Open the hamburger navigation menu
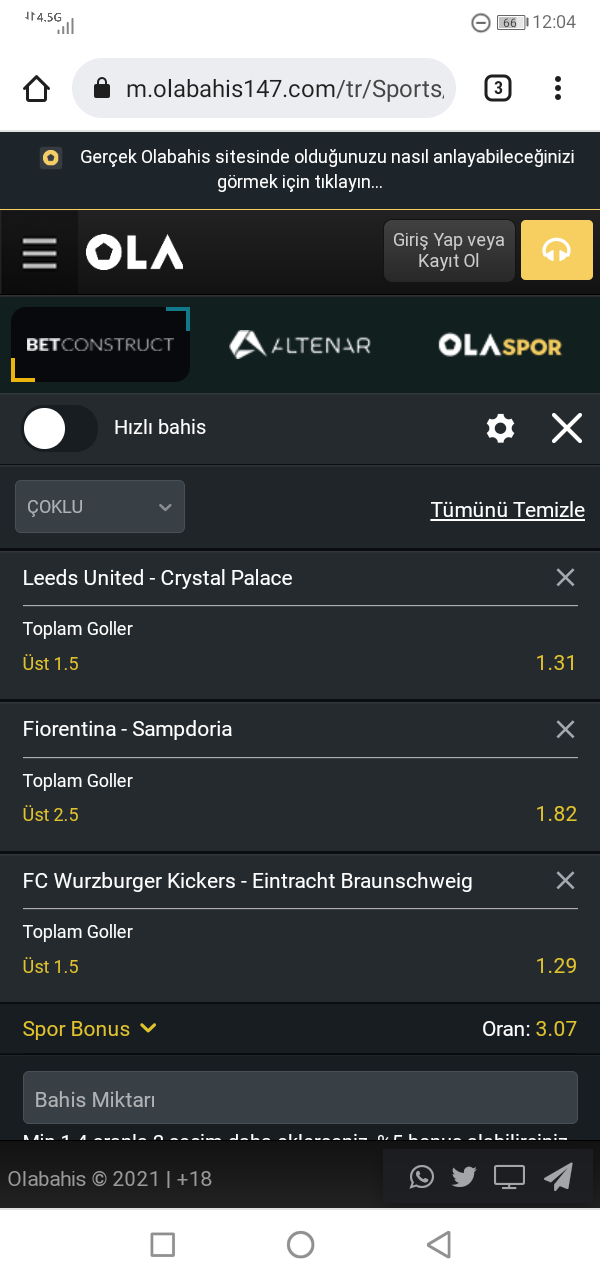Viewport: 600px width, 1280px height. tap(40, 252)
